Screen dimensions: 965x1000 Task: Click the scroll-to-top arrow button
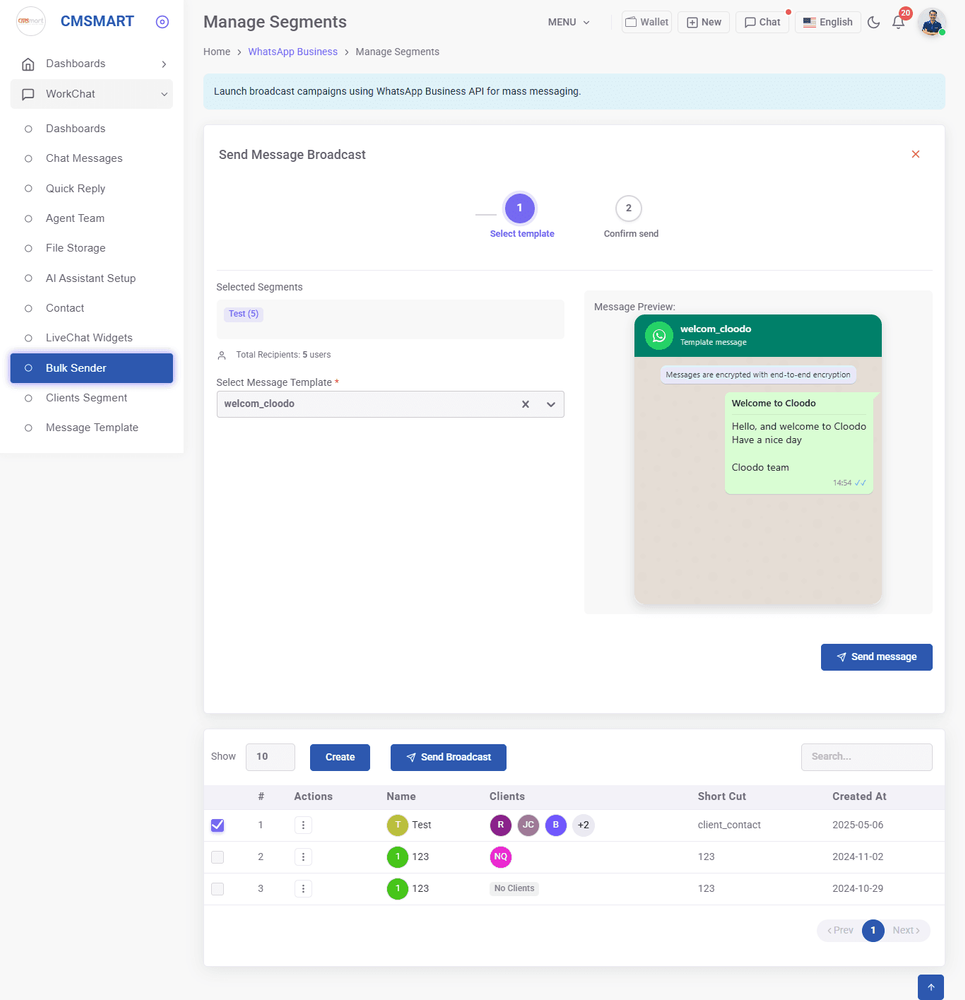pos(930,987)
